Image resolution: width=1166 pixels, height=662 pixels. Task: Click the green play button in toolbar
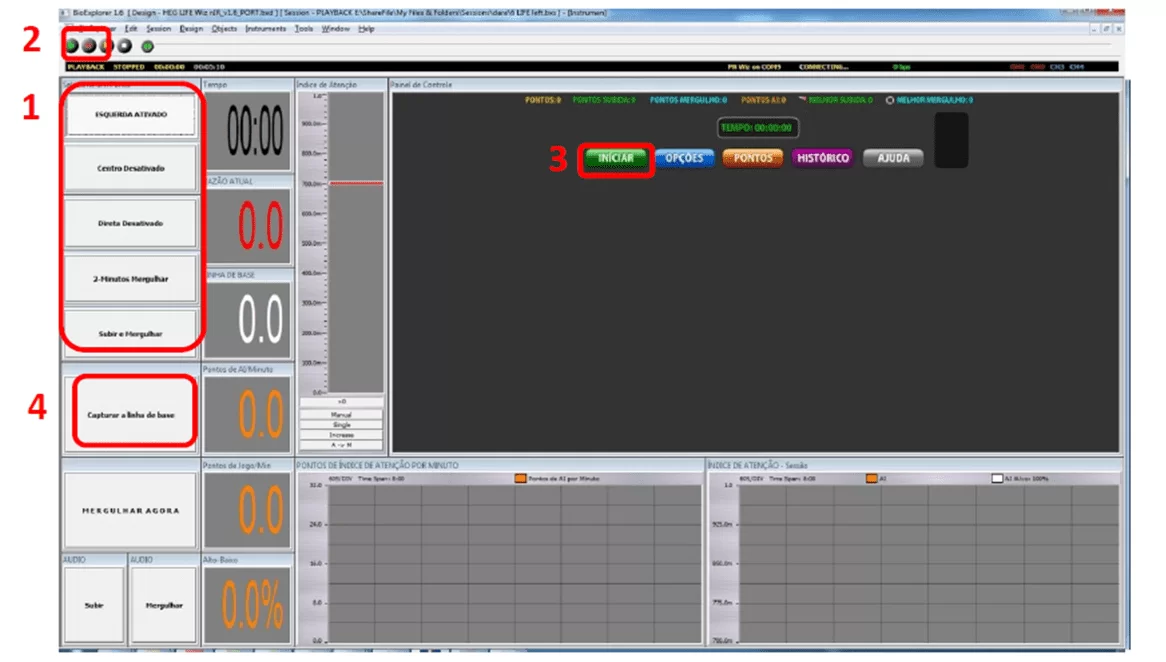[72, 46]
